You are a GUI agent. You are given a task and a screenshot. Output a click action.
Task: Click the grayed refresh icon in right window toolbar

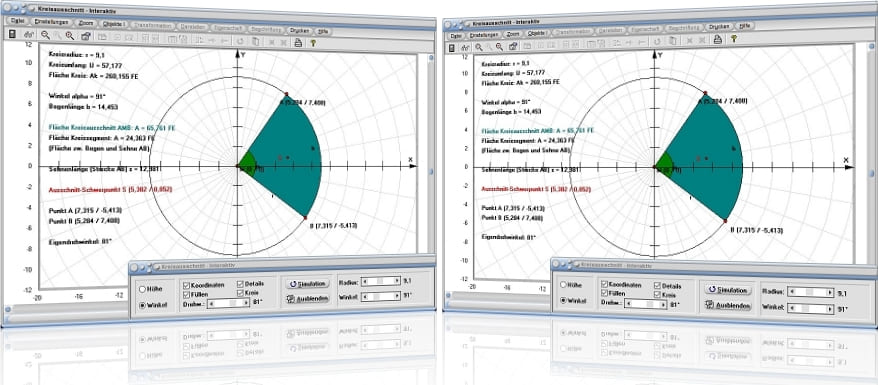[657, 41]
